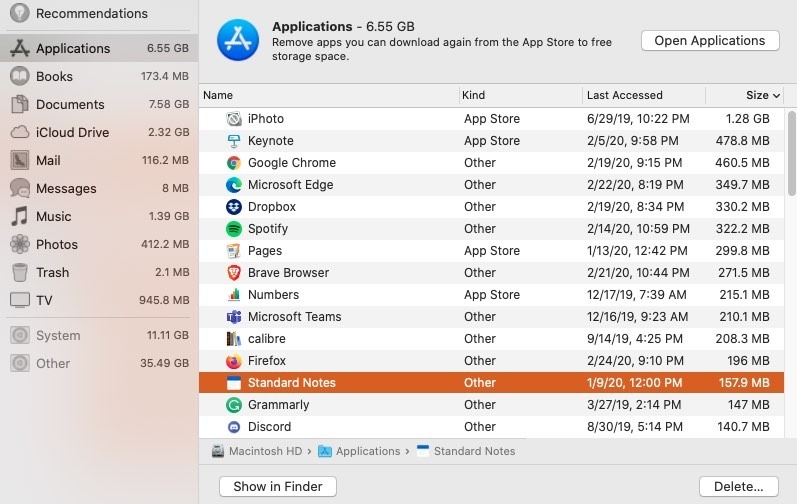
Task: Sort list by Size column chevron
Action: tap(776, 96)
